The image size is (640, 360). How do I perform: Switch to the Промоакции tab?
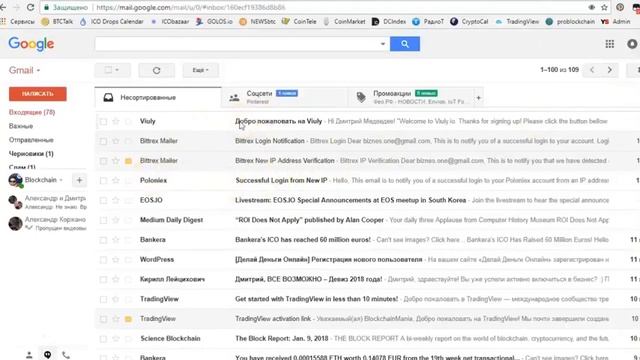[x=411, y=98]
